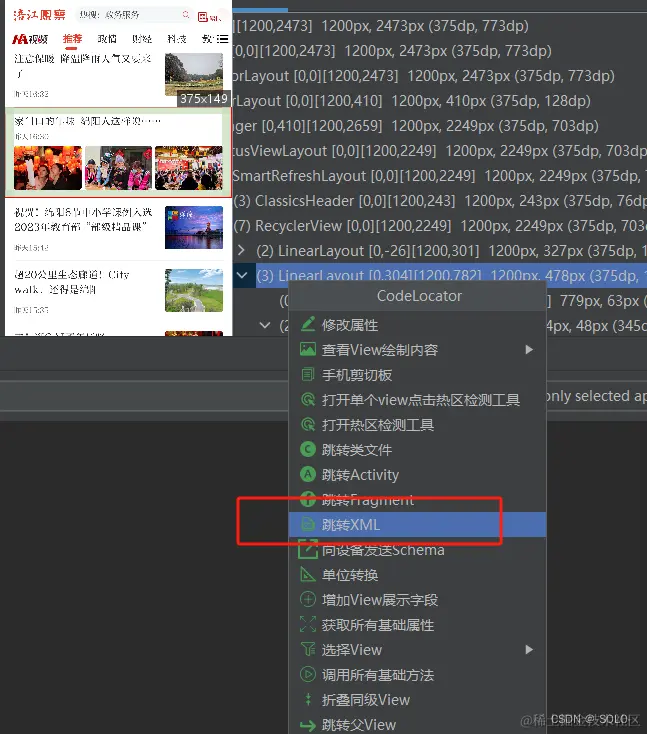Click the green aerial greenway thumbnail
This screenshot has height=734, width=647.
point(194,290)
